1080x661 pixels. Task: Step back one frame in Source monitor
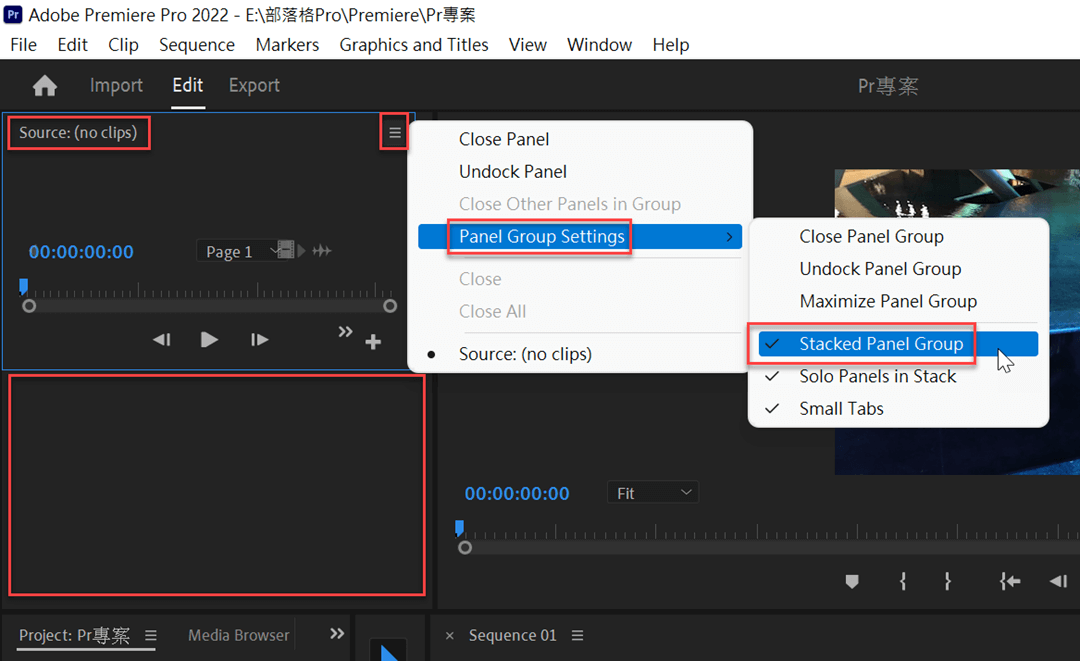coord(161,339)
